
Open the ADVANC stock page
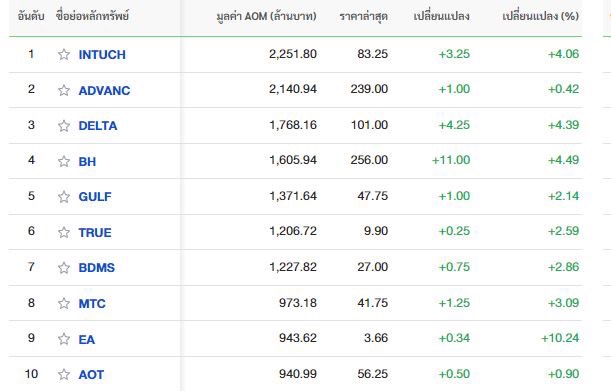point(104,90)
